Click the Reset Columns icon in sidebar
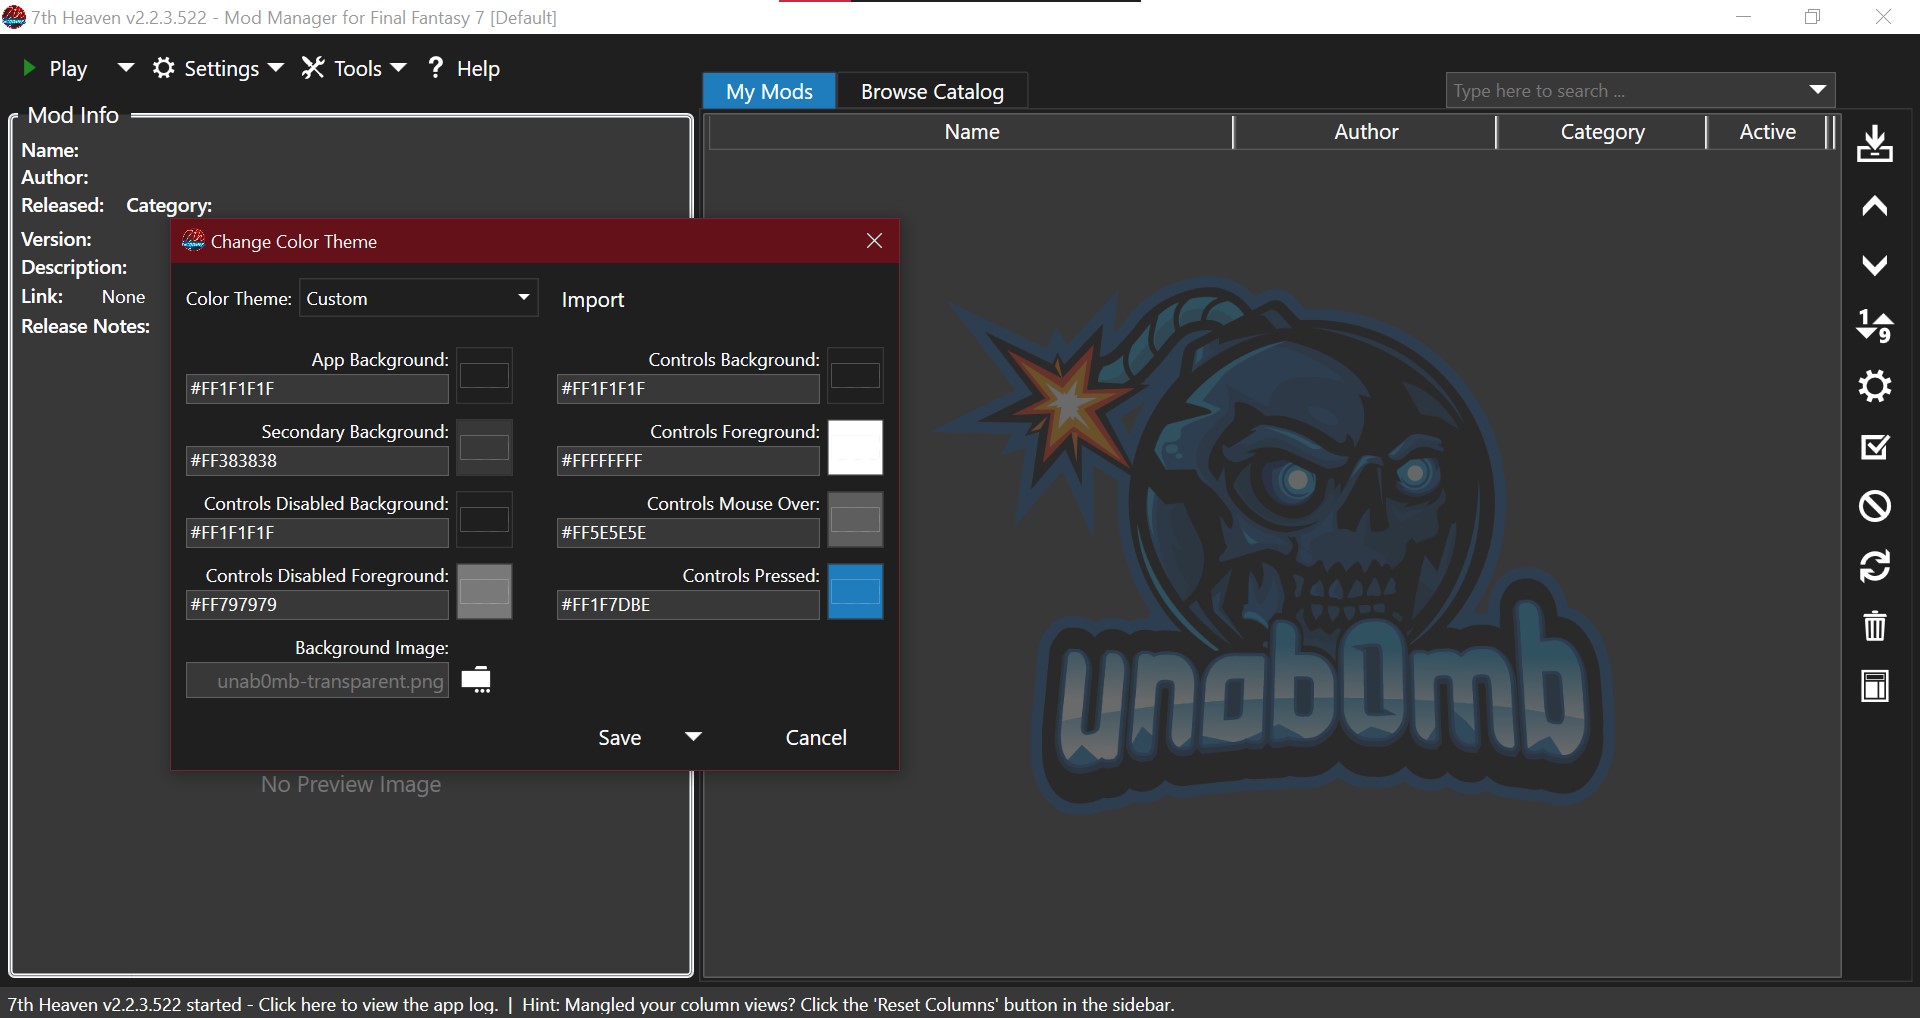1920x1018 pixels. (x=1875, y=687)
